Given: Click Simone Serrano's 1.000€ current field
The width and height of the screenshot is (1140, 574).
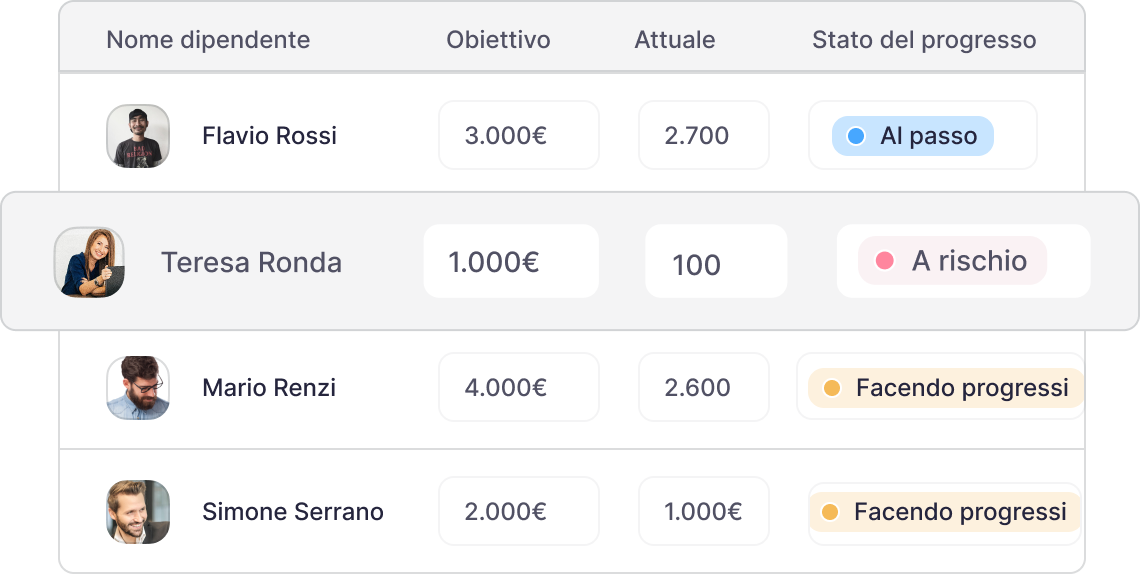Looking at the screenshot, I should [703, 512].
